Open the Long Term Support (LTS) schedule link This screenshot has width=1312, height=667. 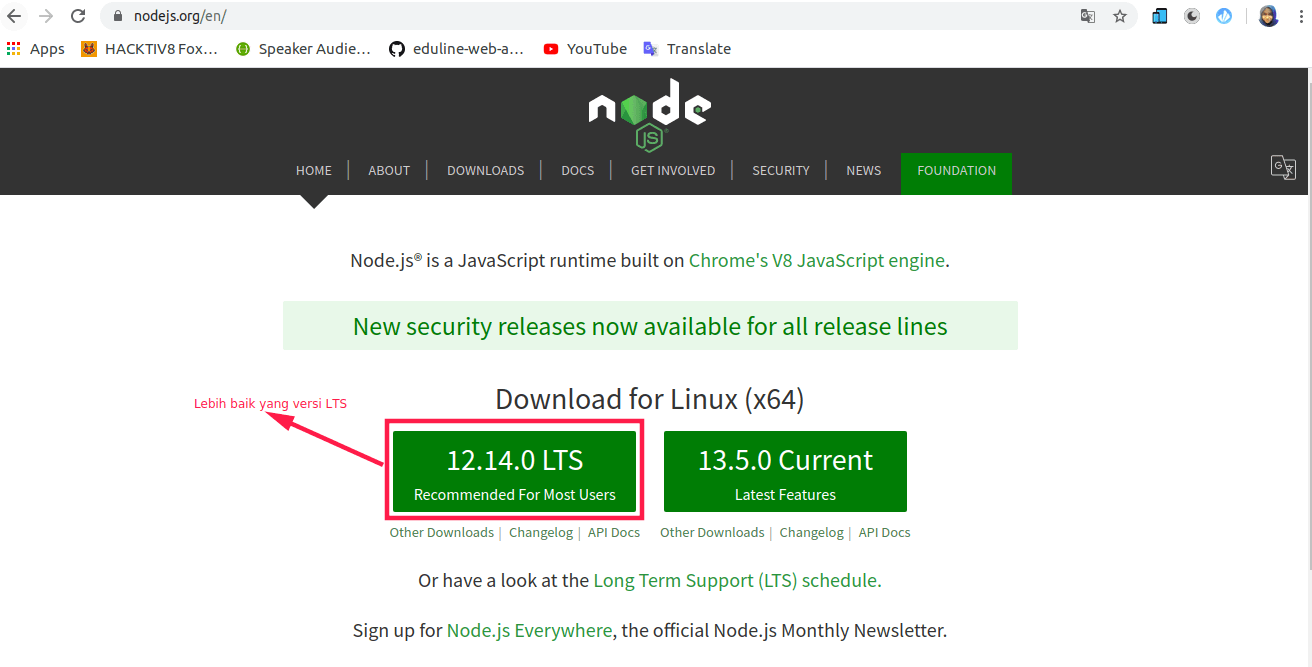pos(736,581)
